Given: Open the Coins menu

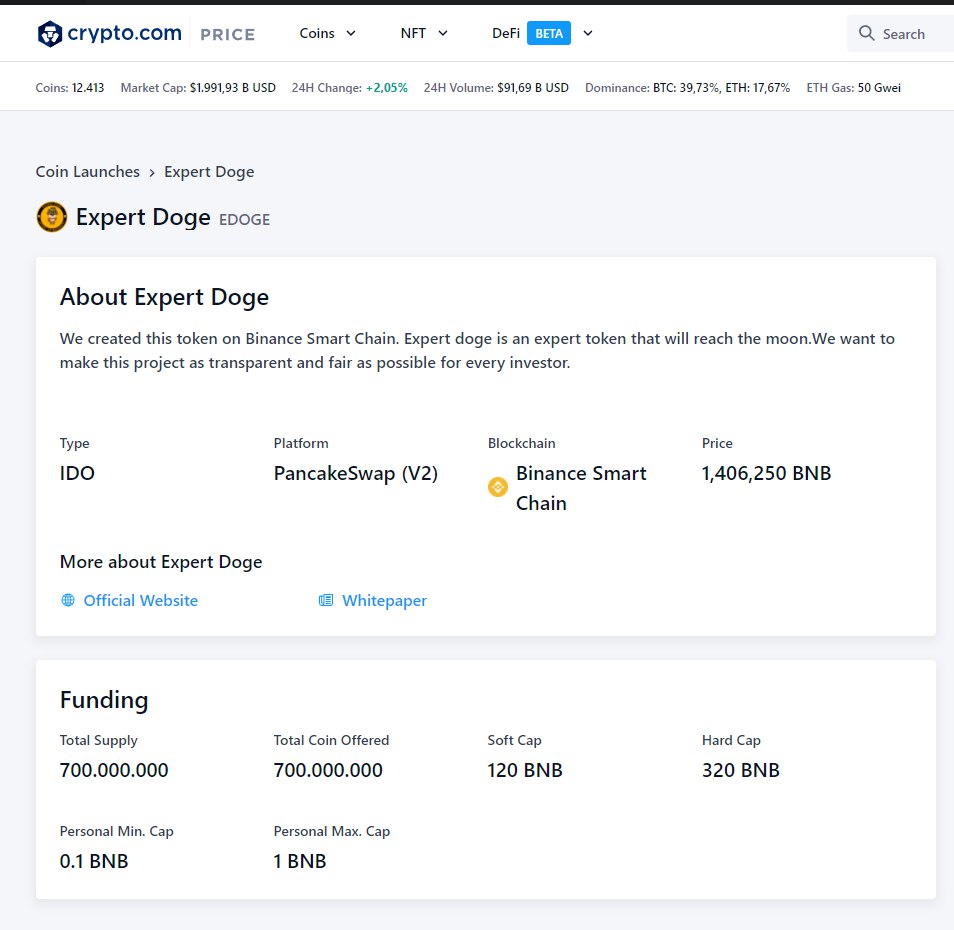Looking at the screenshot, I should click(x=317, y=33).
